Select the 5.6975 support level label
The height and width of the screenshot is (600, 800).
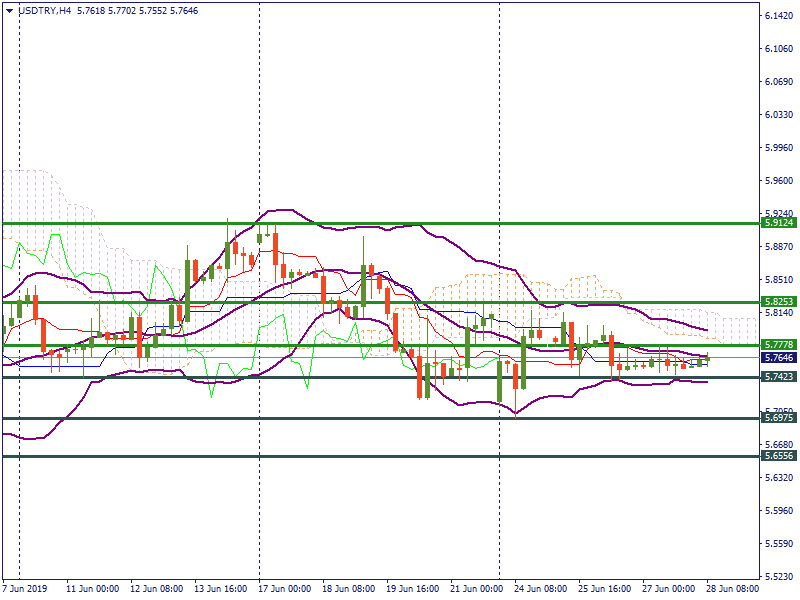click(778, 418)
